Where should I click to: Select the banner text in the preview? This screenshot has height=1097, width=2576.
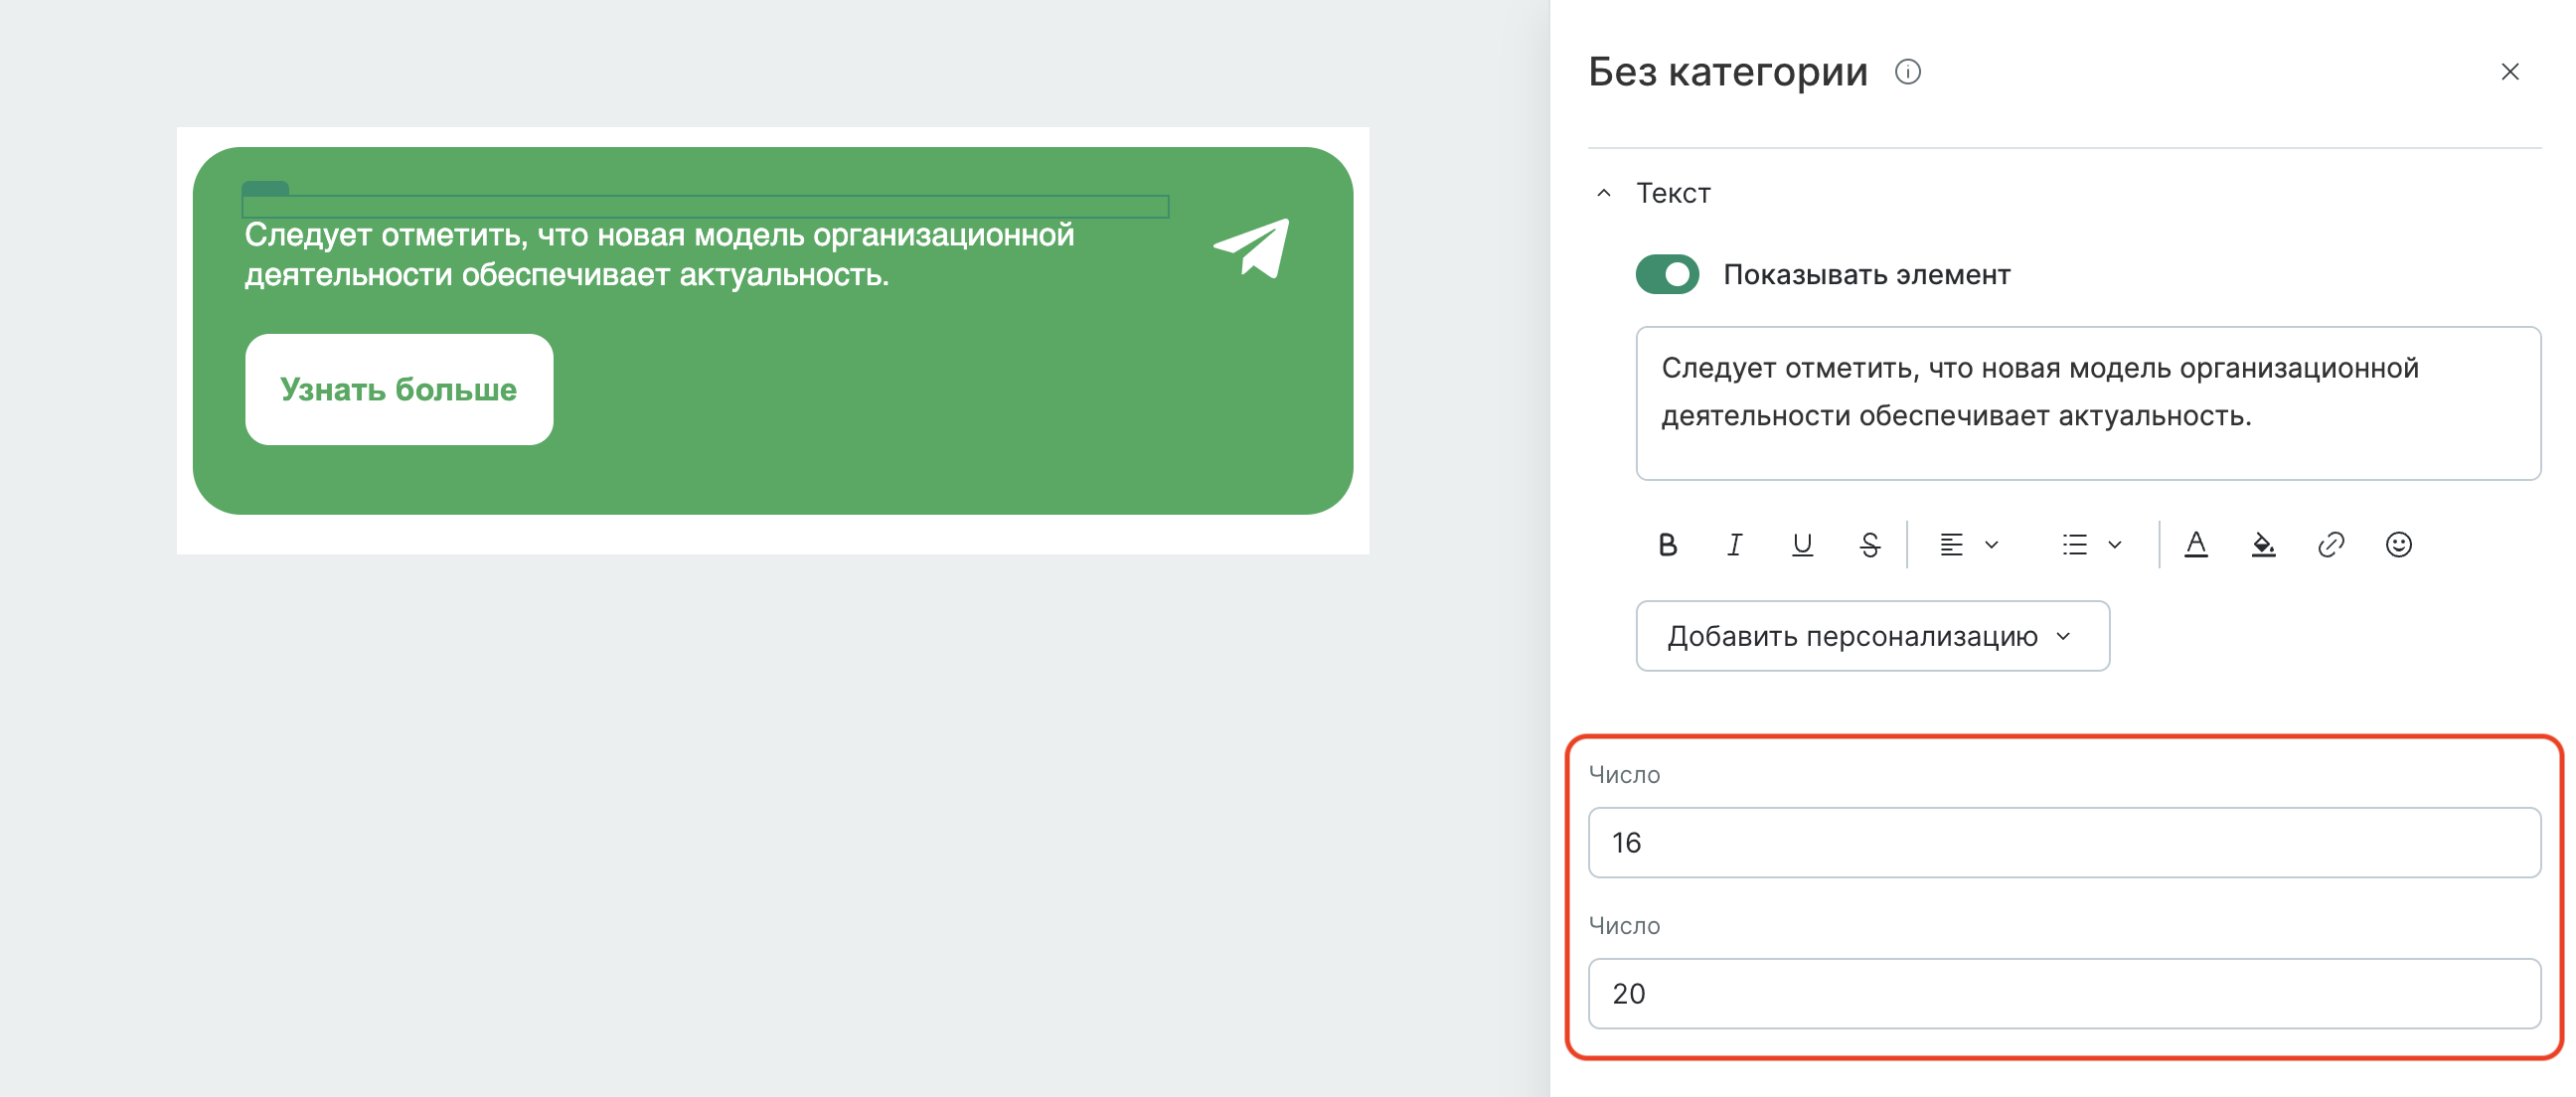[660, 254]
